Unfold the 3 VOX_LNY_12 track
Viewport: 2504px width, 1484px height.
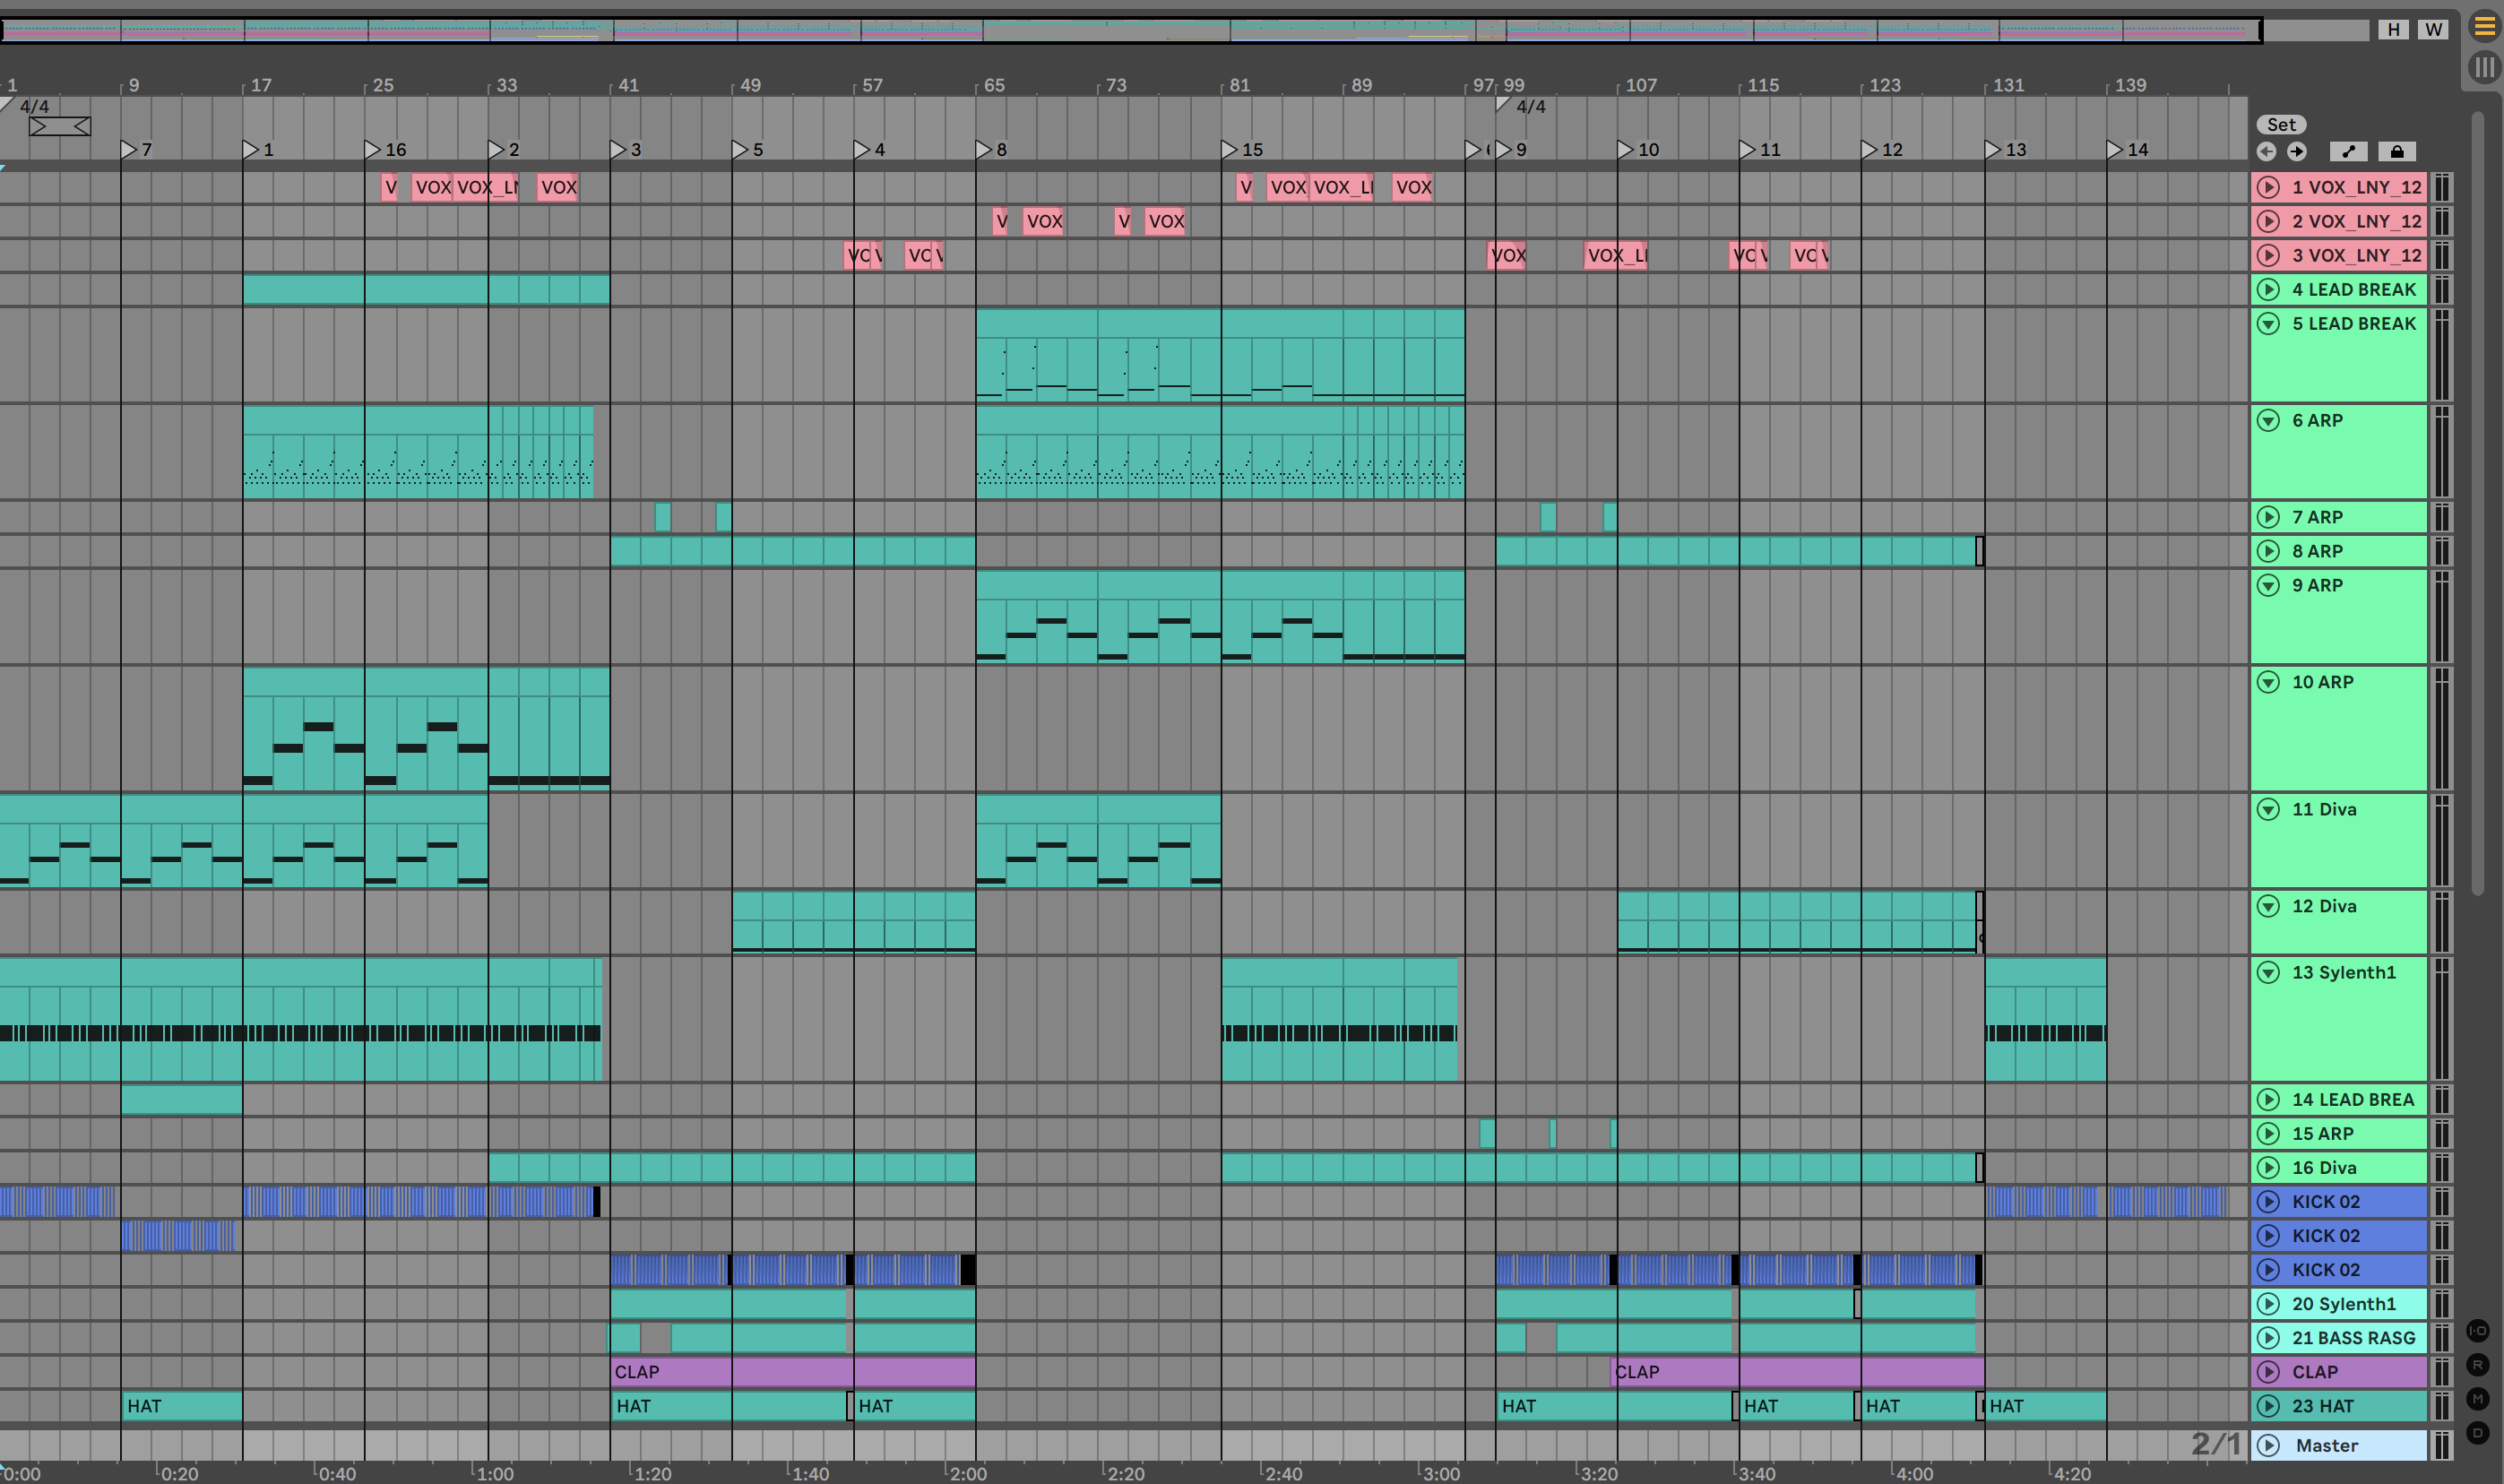pos(2268,255)
